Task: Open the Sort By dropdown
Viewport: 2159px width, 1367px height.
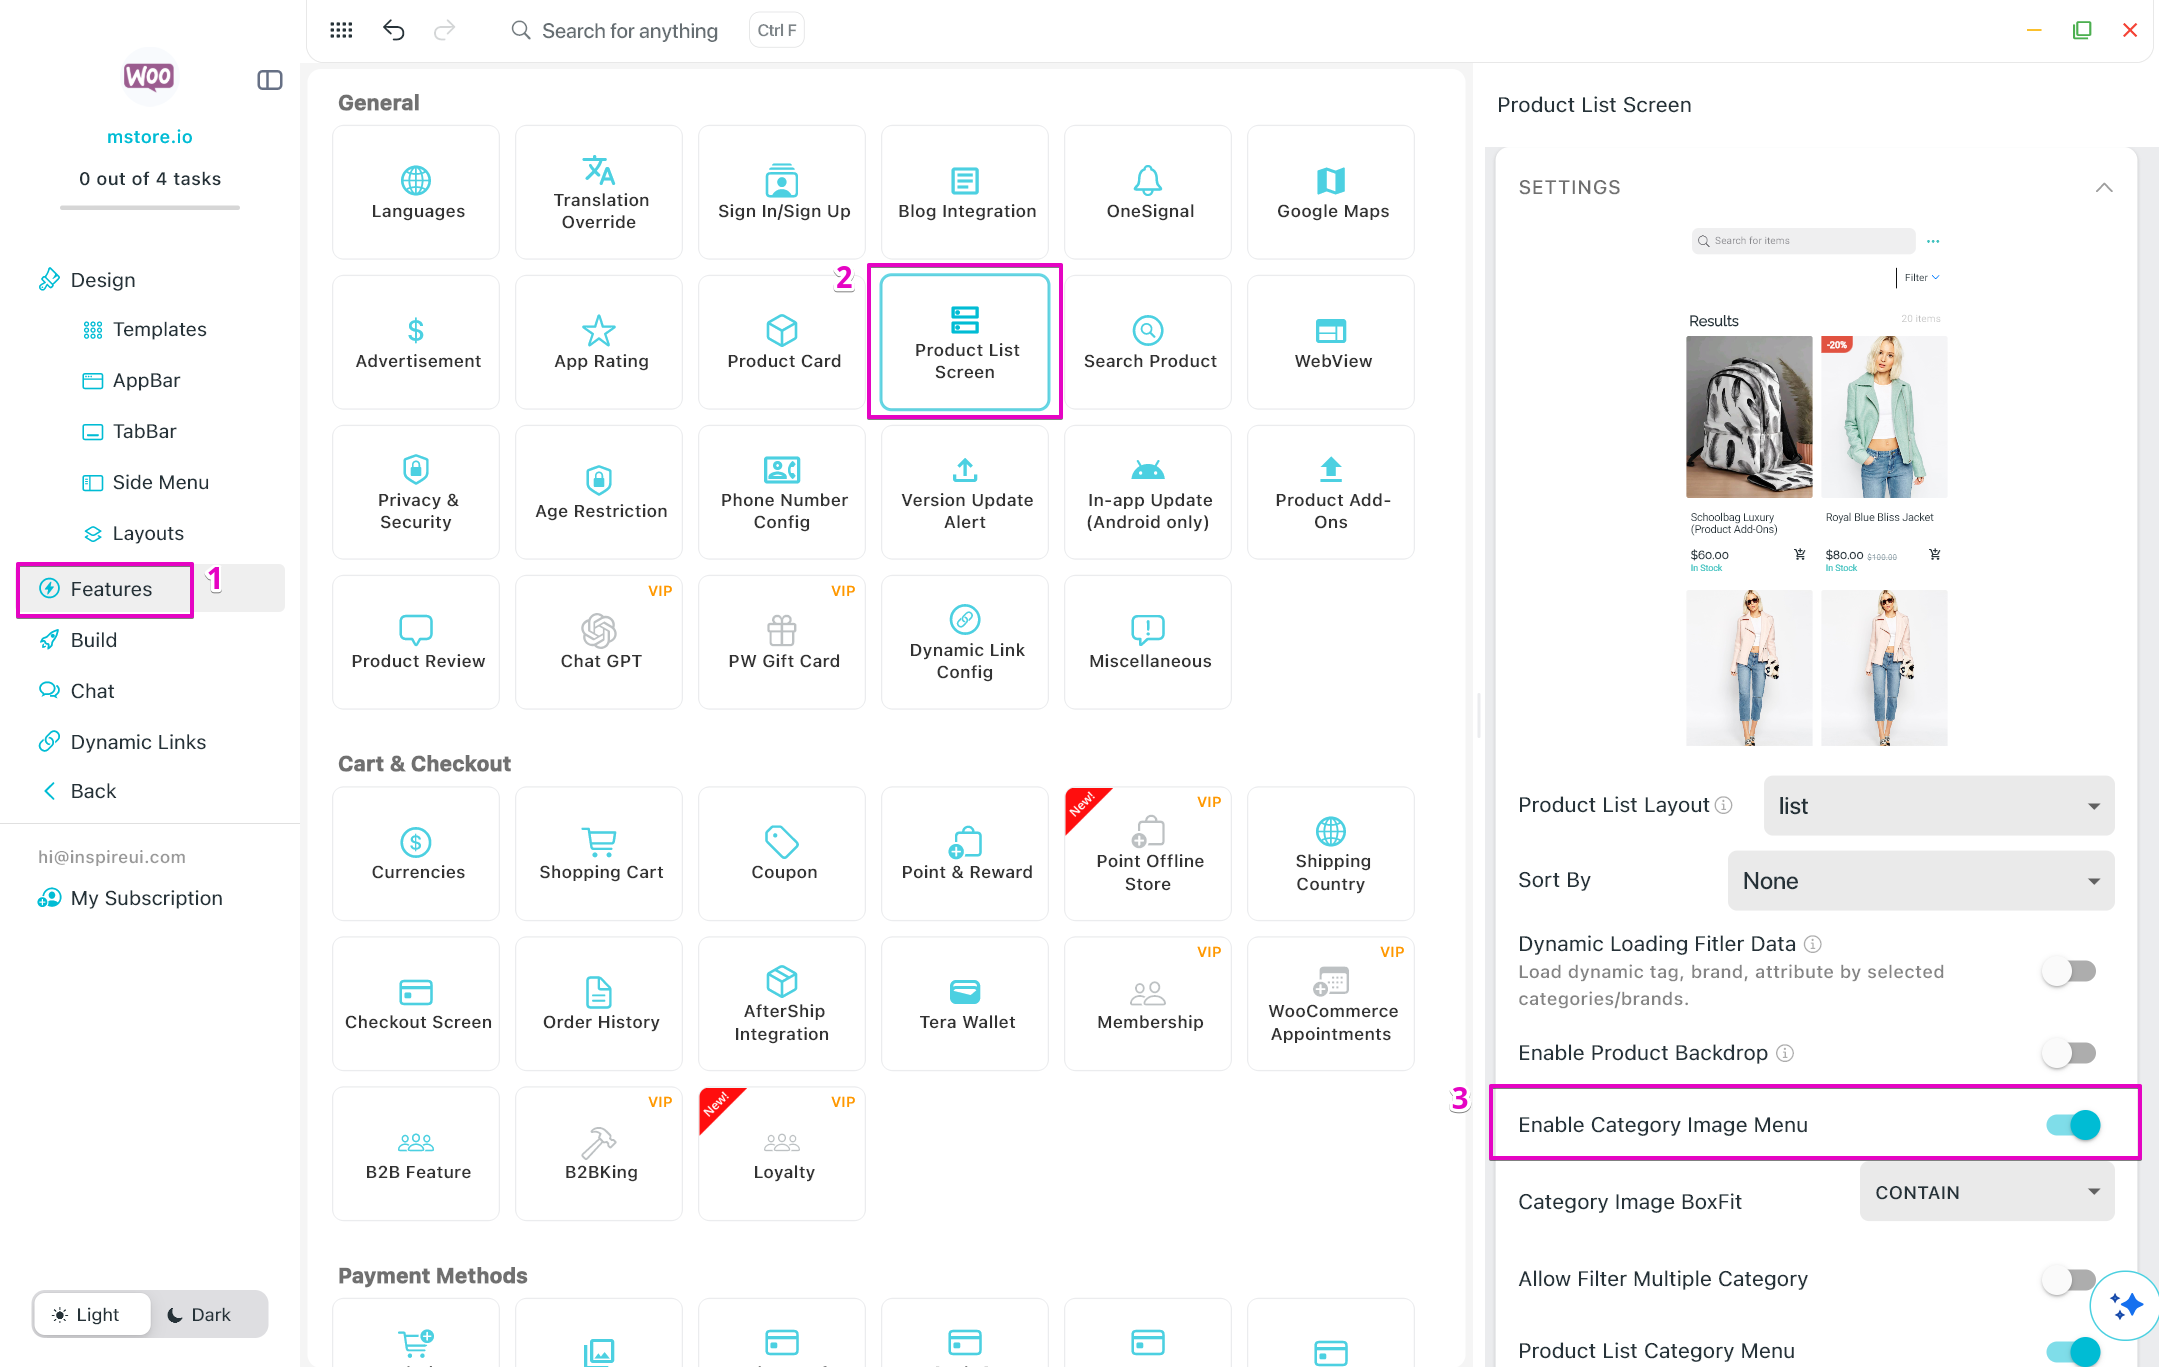Action: click(1920, 880)
